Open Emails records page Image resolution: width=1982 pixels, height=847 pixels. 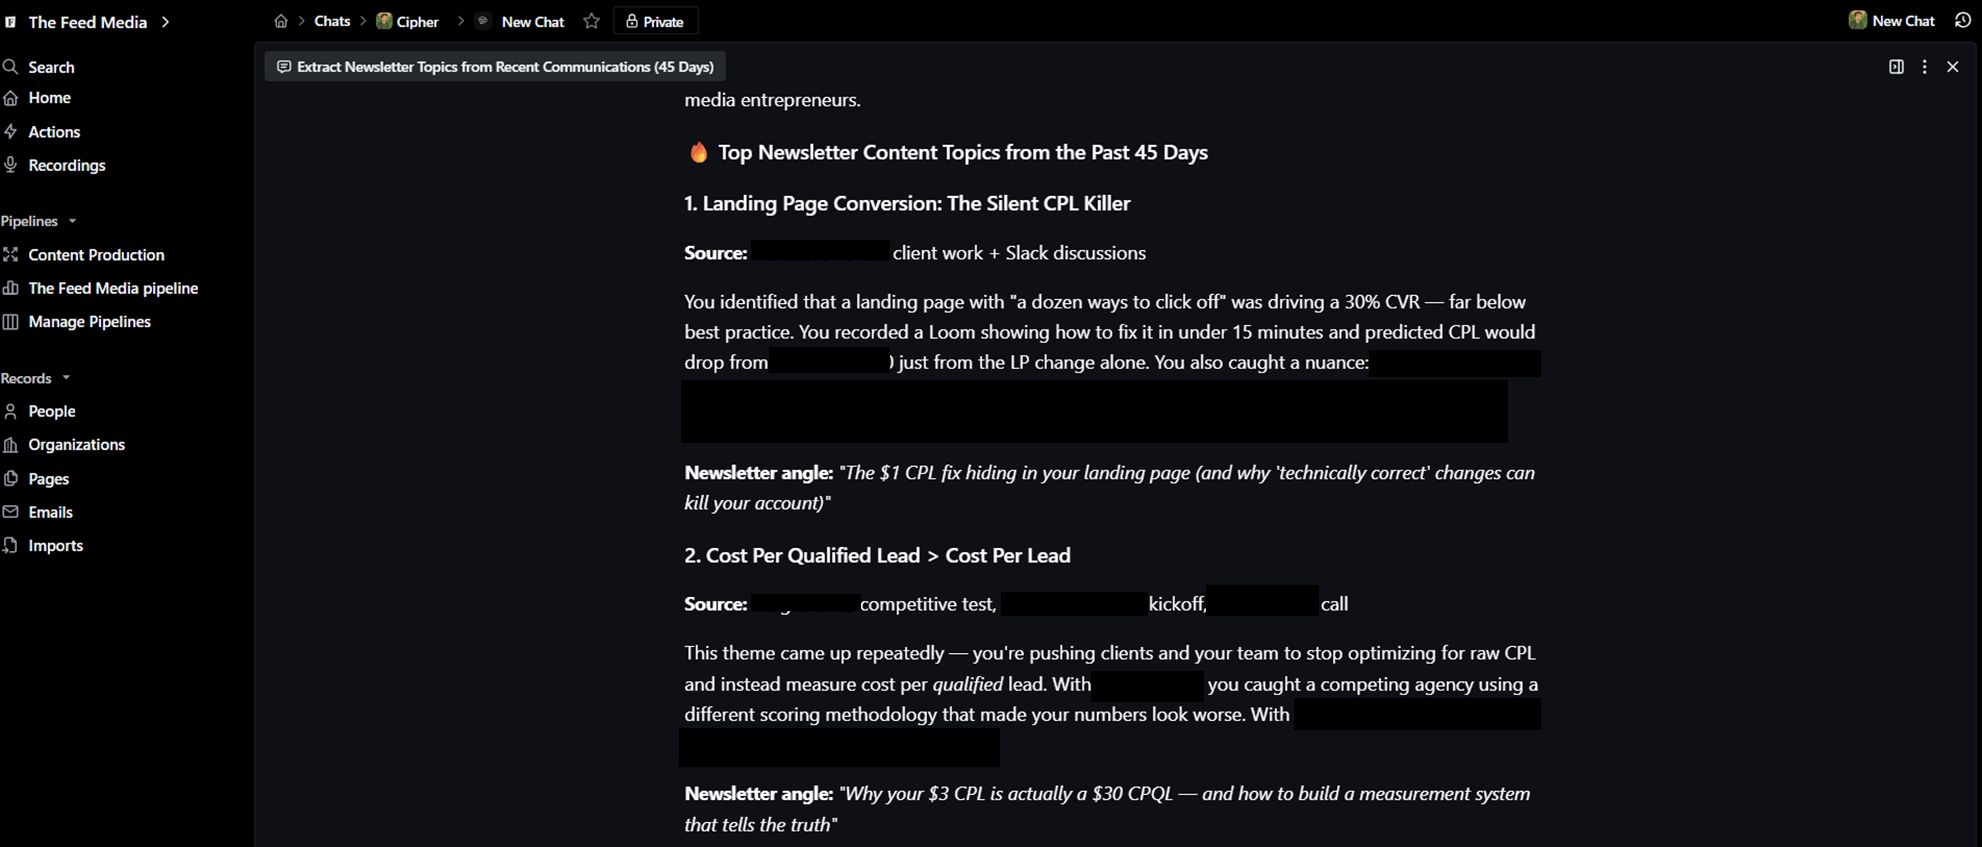[50, 512]
